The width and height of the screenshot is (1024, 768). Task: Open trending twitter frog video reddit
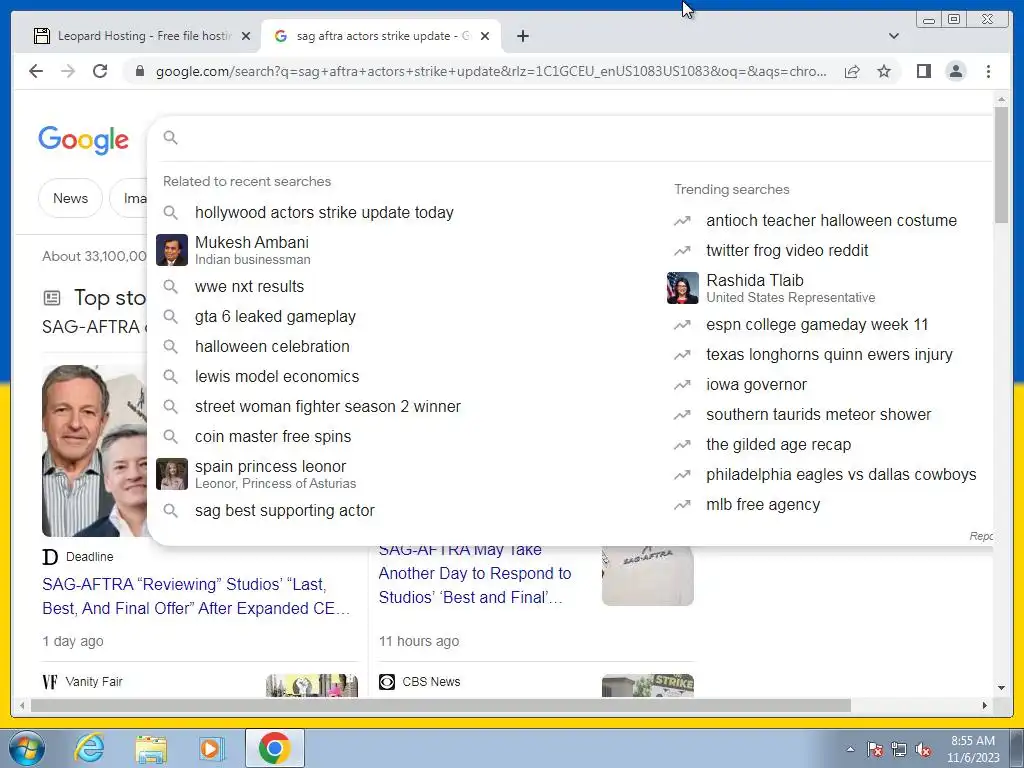coord(787,251)
